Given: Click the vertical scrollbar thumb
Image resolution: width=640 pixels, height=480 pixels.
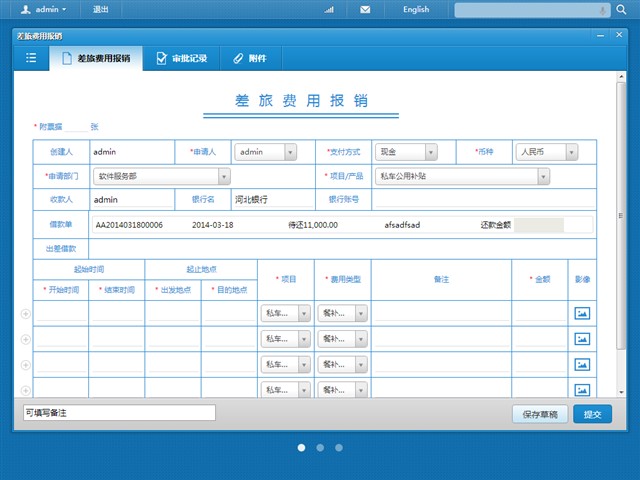Looking at the screenshot, I should pyautogui.click(x=621, y=216).
